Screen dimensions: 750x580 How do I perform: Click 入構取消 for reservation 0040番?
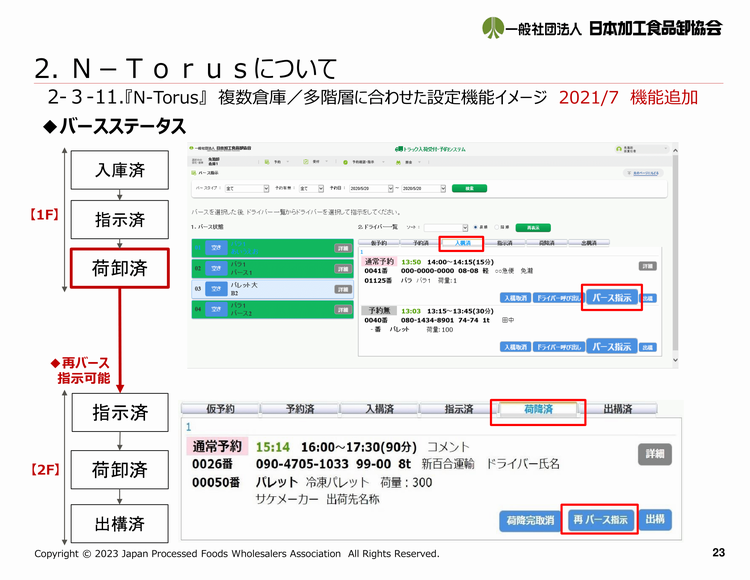[x=515, y=347]
